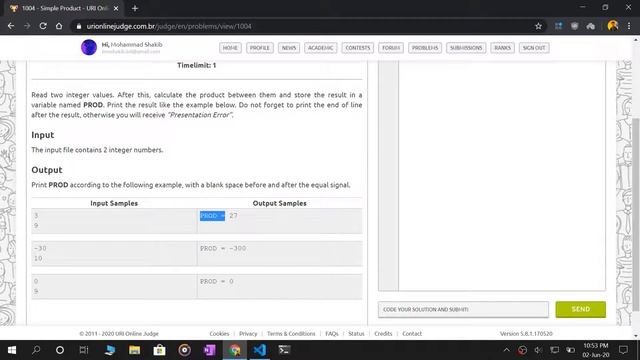Open the blue extension icon beside the star
The height and width of the screenshot is (360, 640).
pyautogui.click(x=558, y=26)
